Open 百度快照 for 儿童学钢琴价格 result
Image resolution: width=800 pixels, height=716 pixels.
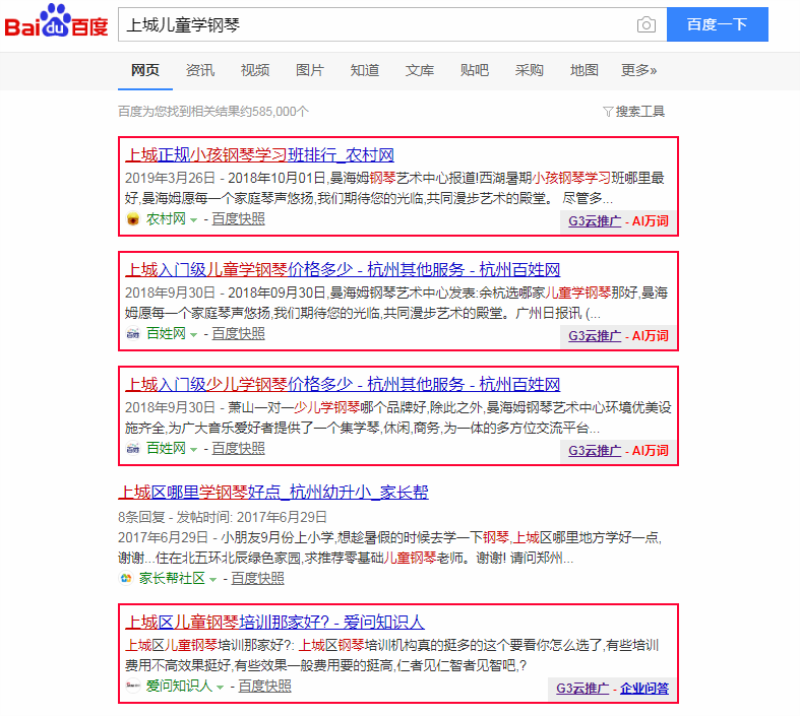click(238, 334)
